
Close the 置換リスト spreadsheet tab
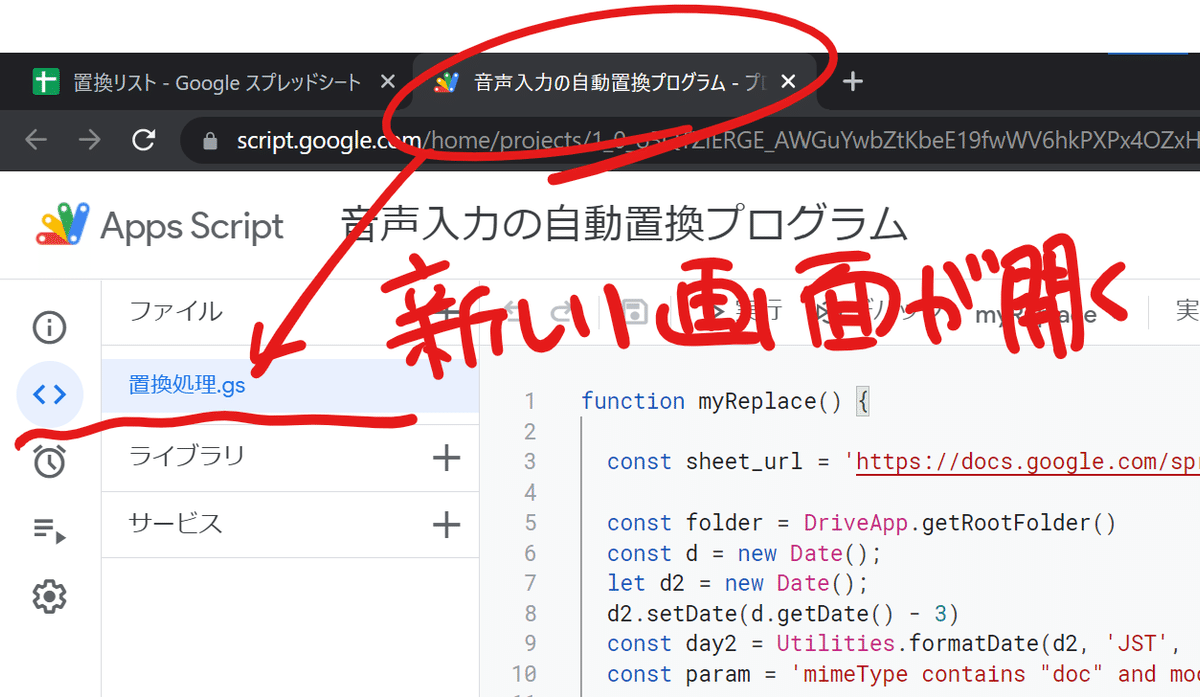(388, 83)
